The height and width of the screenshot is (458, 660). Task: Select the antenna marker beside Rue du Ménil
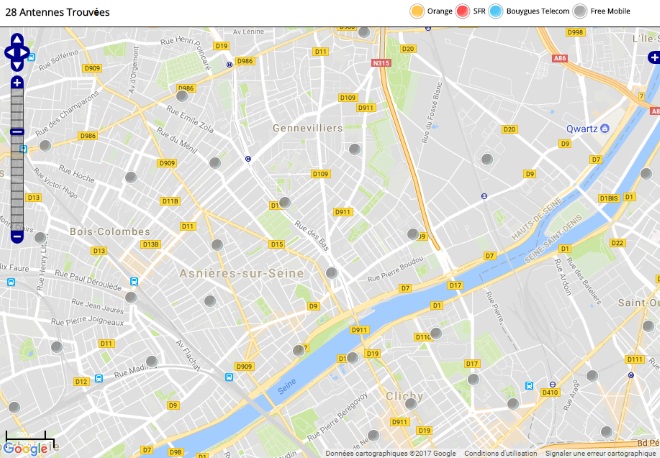click(215, 163)
